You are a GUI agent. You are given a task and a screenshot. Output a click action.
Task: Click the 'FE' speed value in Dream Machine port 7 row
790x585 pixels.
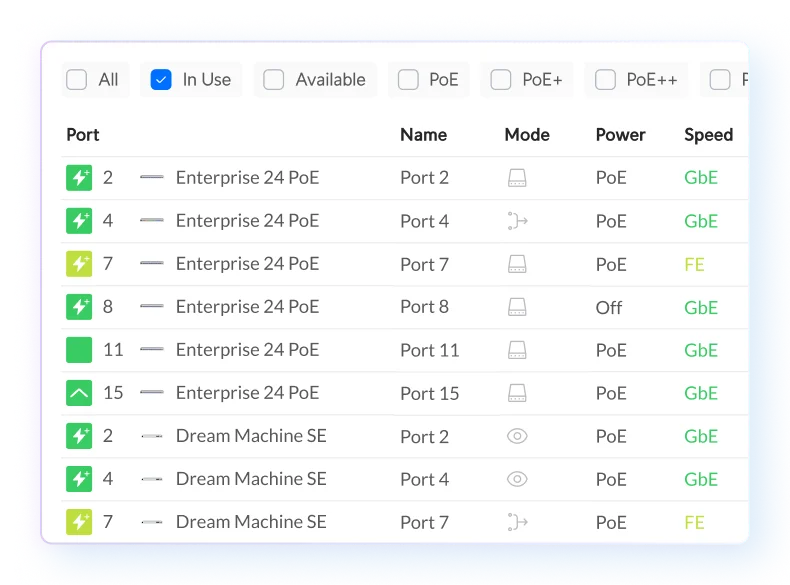(x=694, y=523)
